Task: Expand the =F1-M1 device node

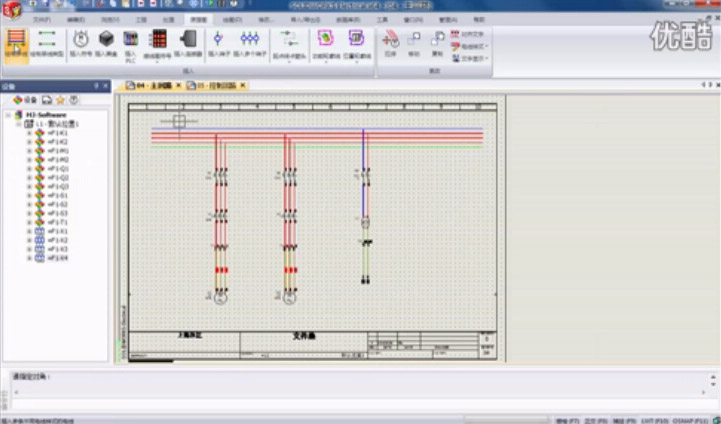Action: click(x=29, y=151)
